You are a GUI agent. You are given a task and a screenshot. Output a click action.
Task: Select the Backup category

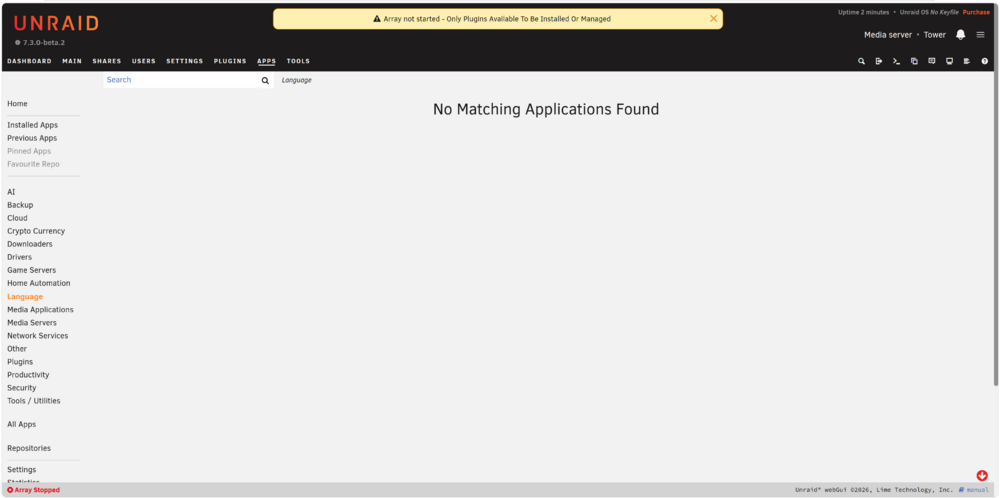click(20, 205)
